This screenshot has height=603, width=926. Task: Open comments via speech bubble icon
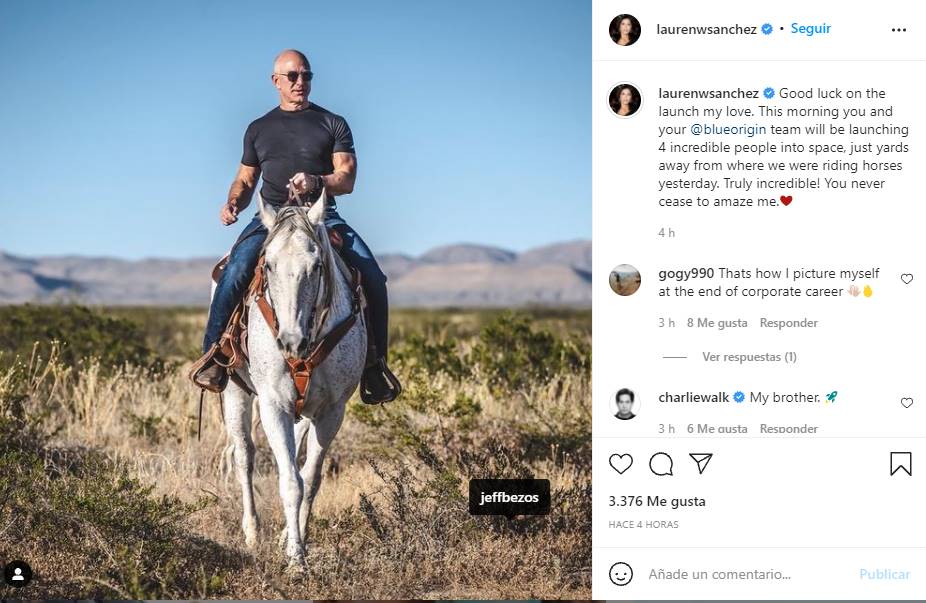pyautogui.click(x=661, y=464)
